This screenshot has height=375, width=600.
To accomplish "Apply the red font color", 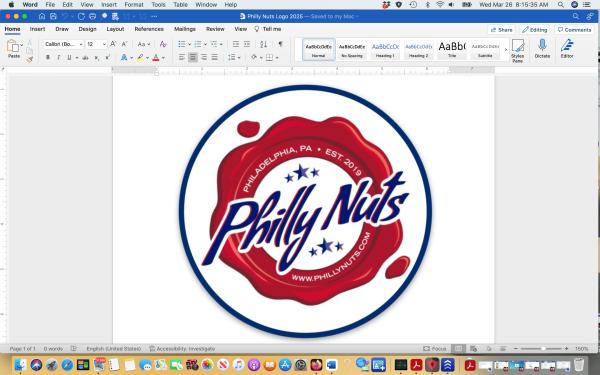I will coord(156,58).
